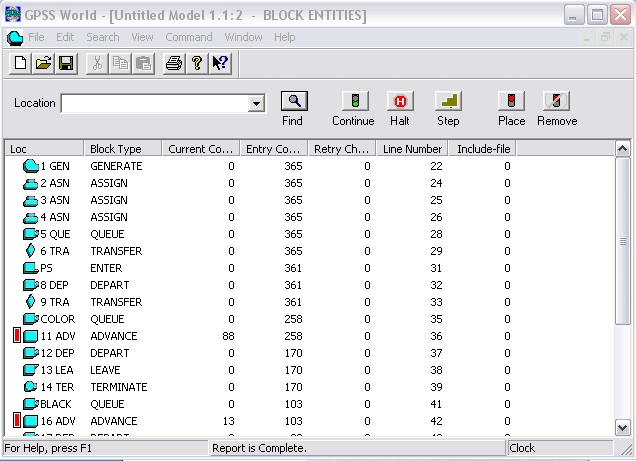The image size is (636, 461).
Task: Click the Retry Ch... column header
Action: click(342, 149)
